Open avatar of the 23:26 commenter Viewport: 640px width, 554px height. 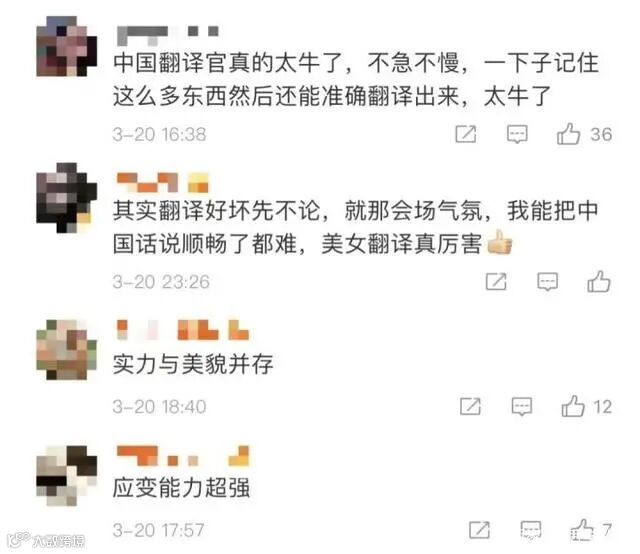[x=67, y=197]
